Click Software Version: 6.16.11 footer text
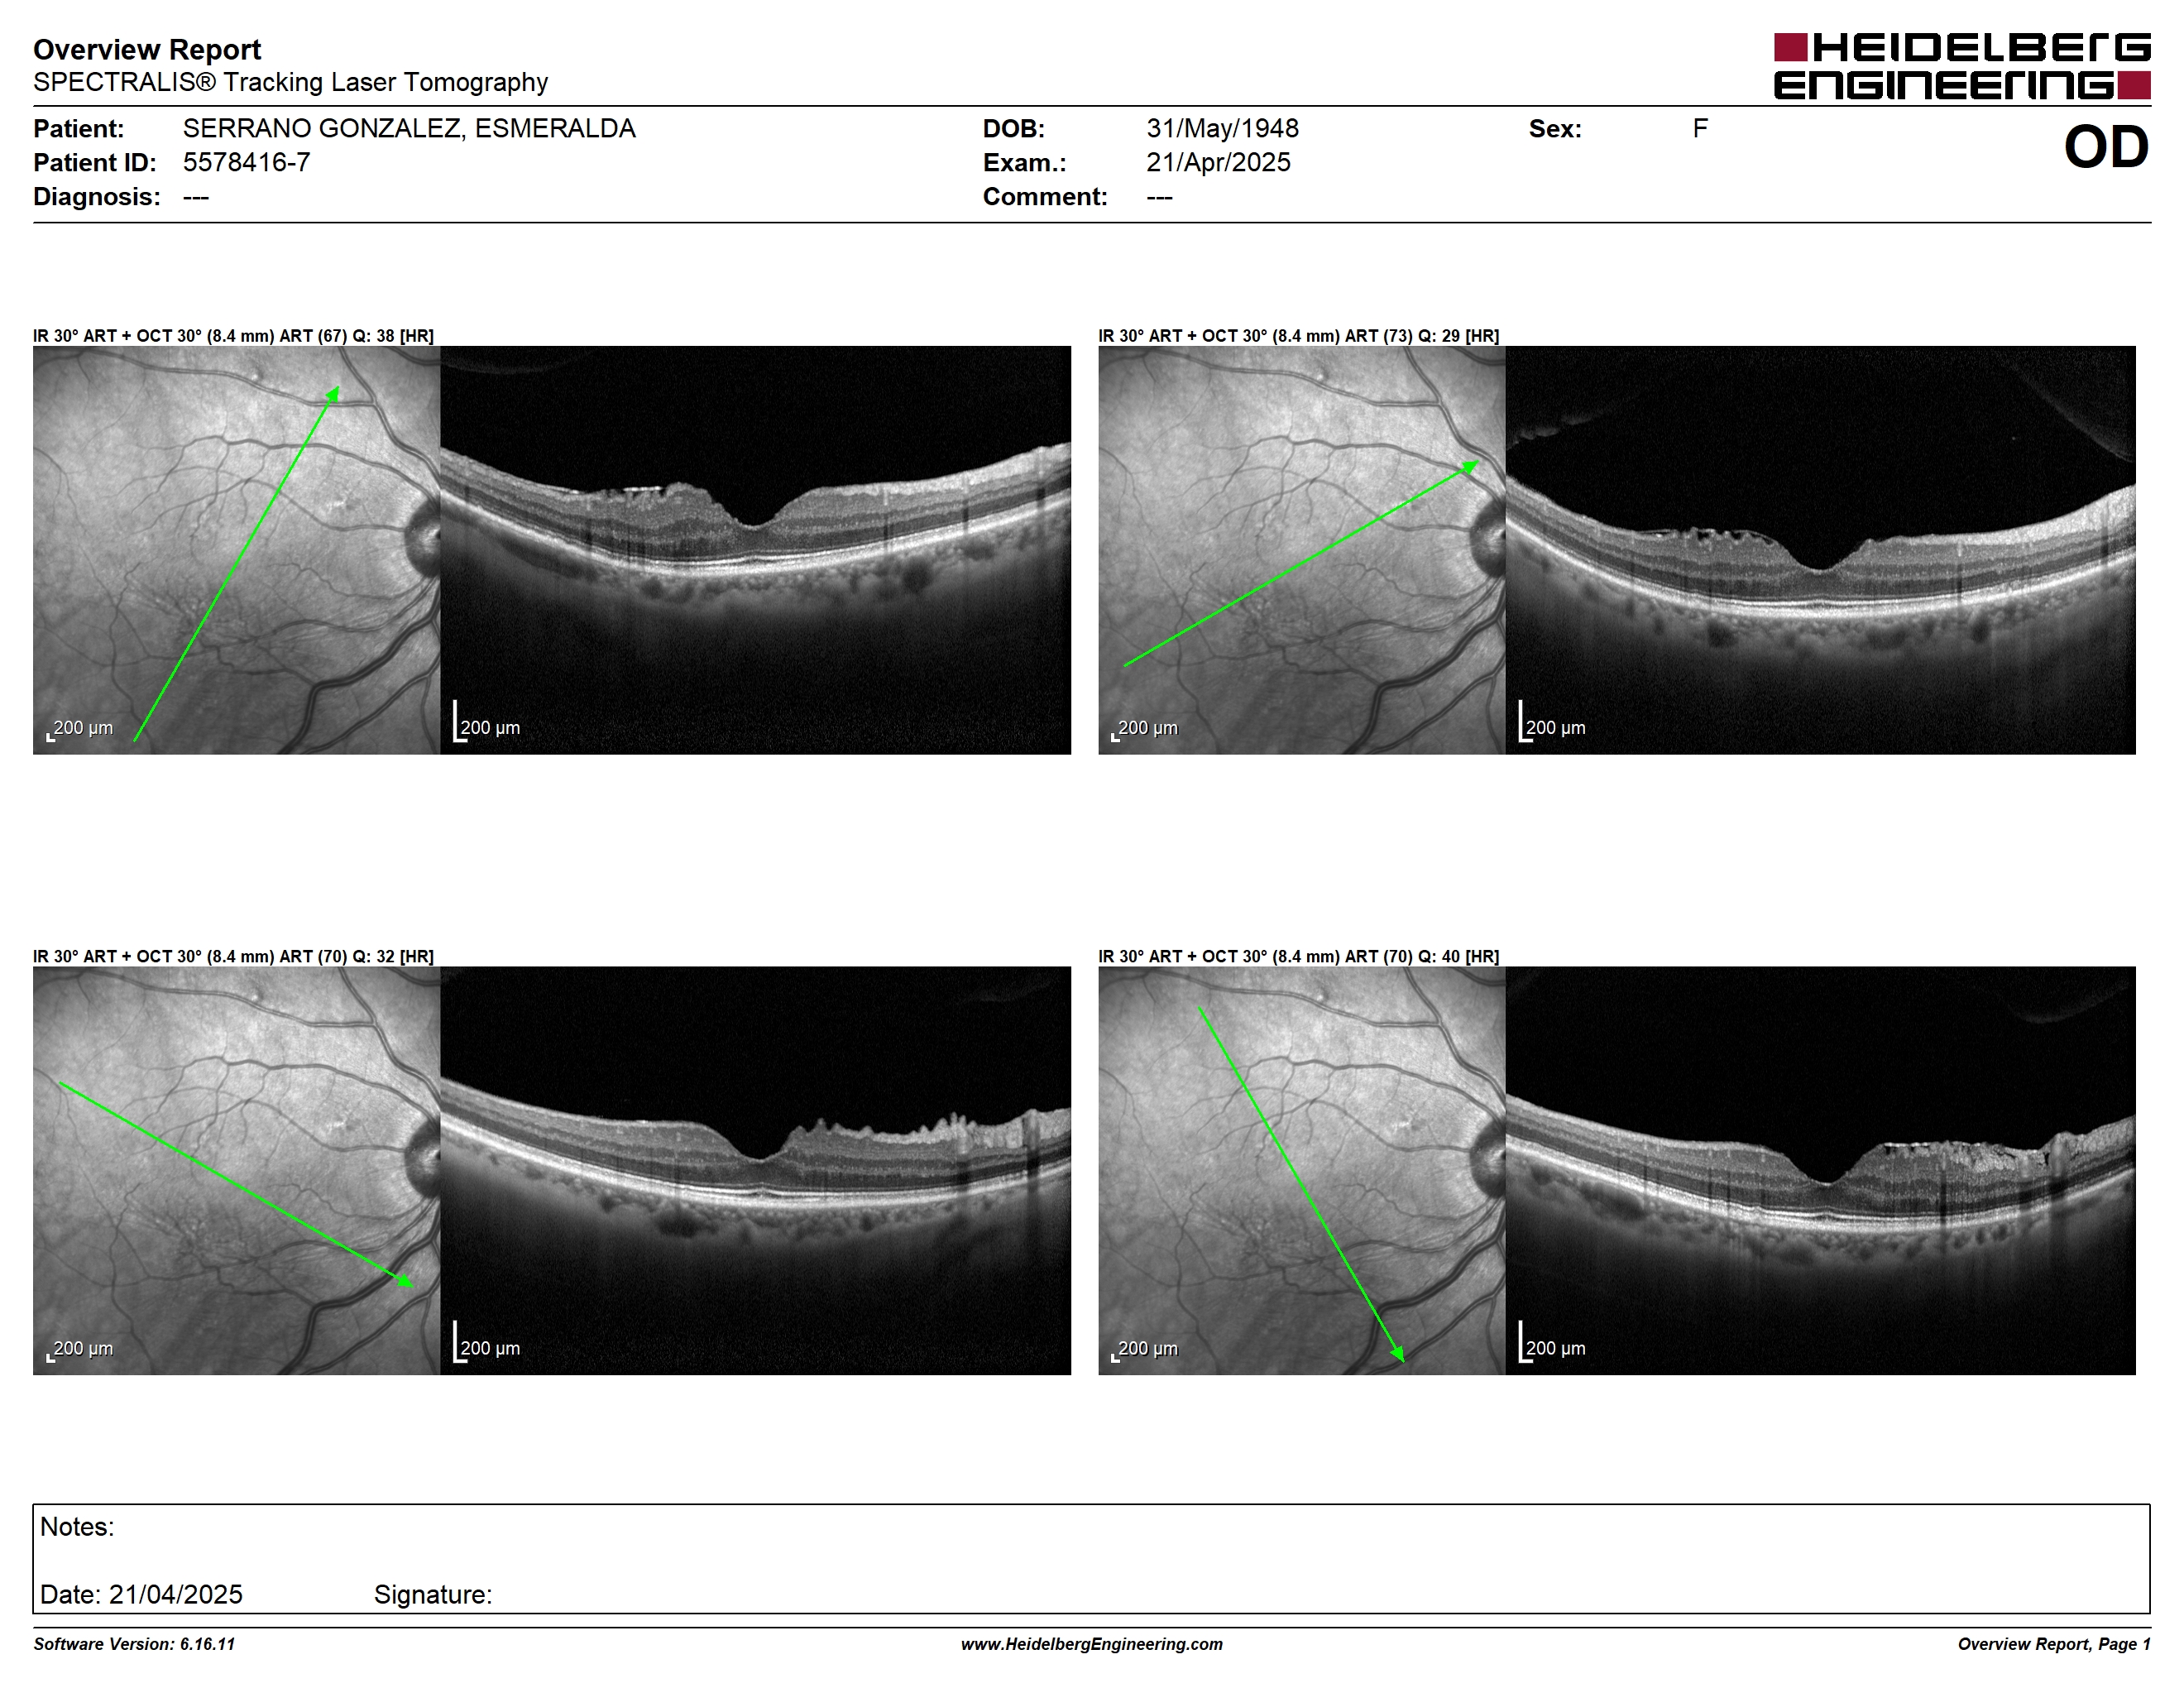 coord(134,1644)
